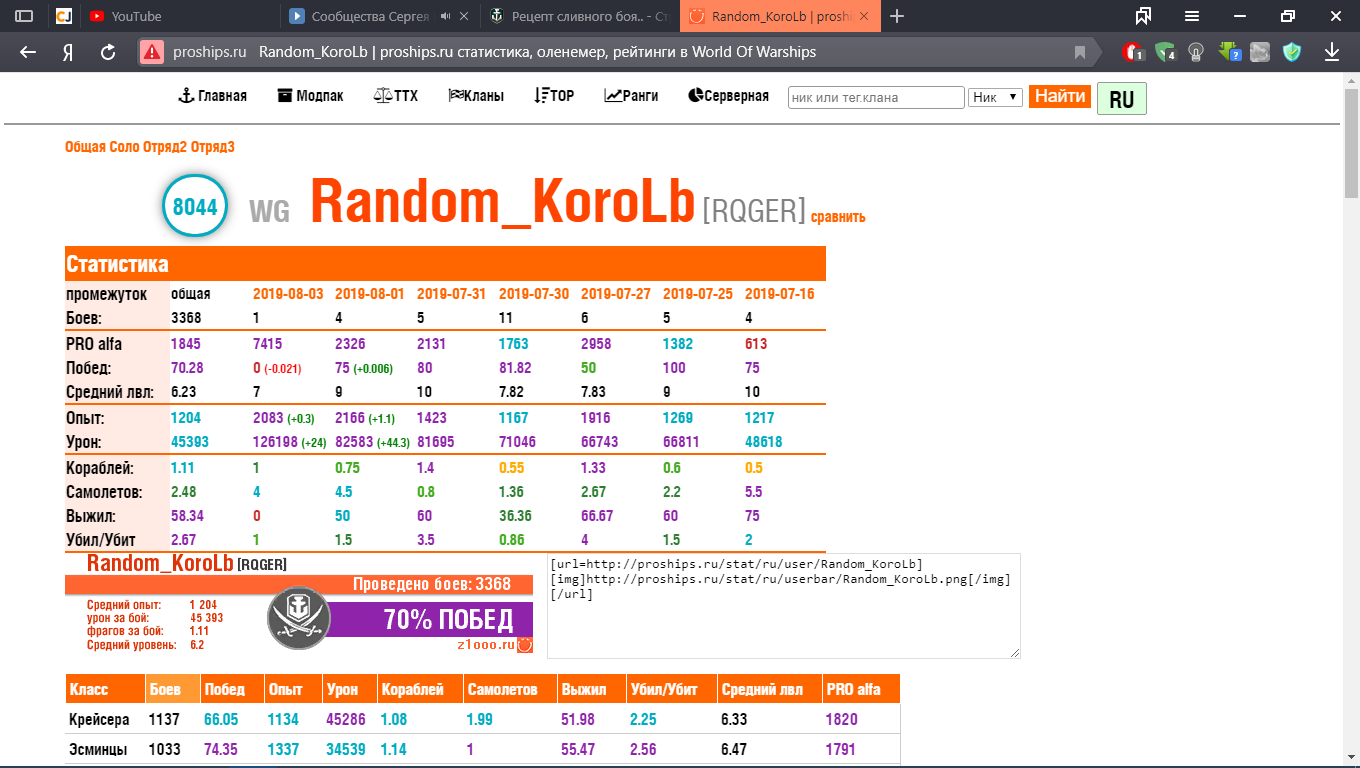Open the browser hamburger menu
This screenshot has width=1360, height=768.
1192,16
